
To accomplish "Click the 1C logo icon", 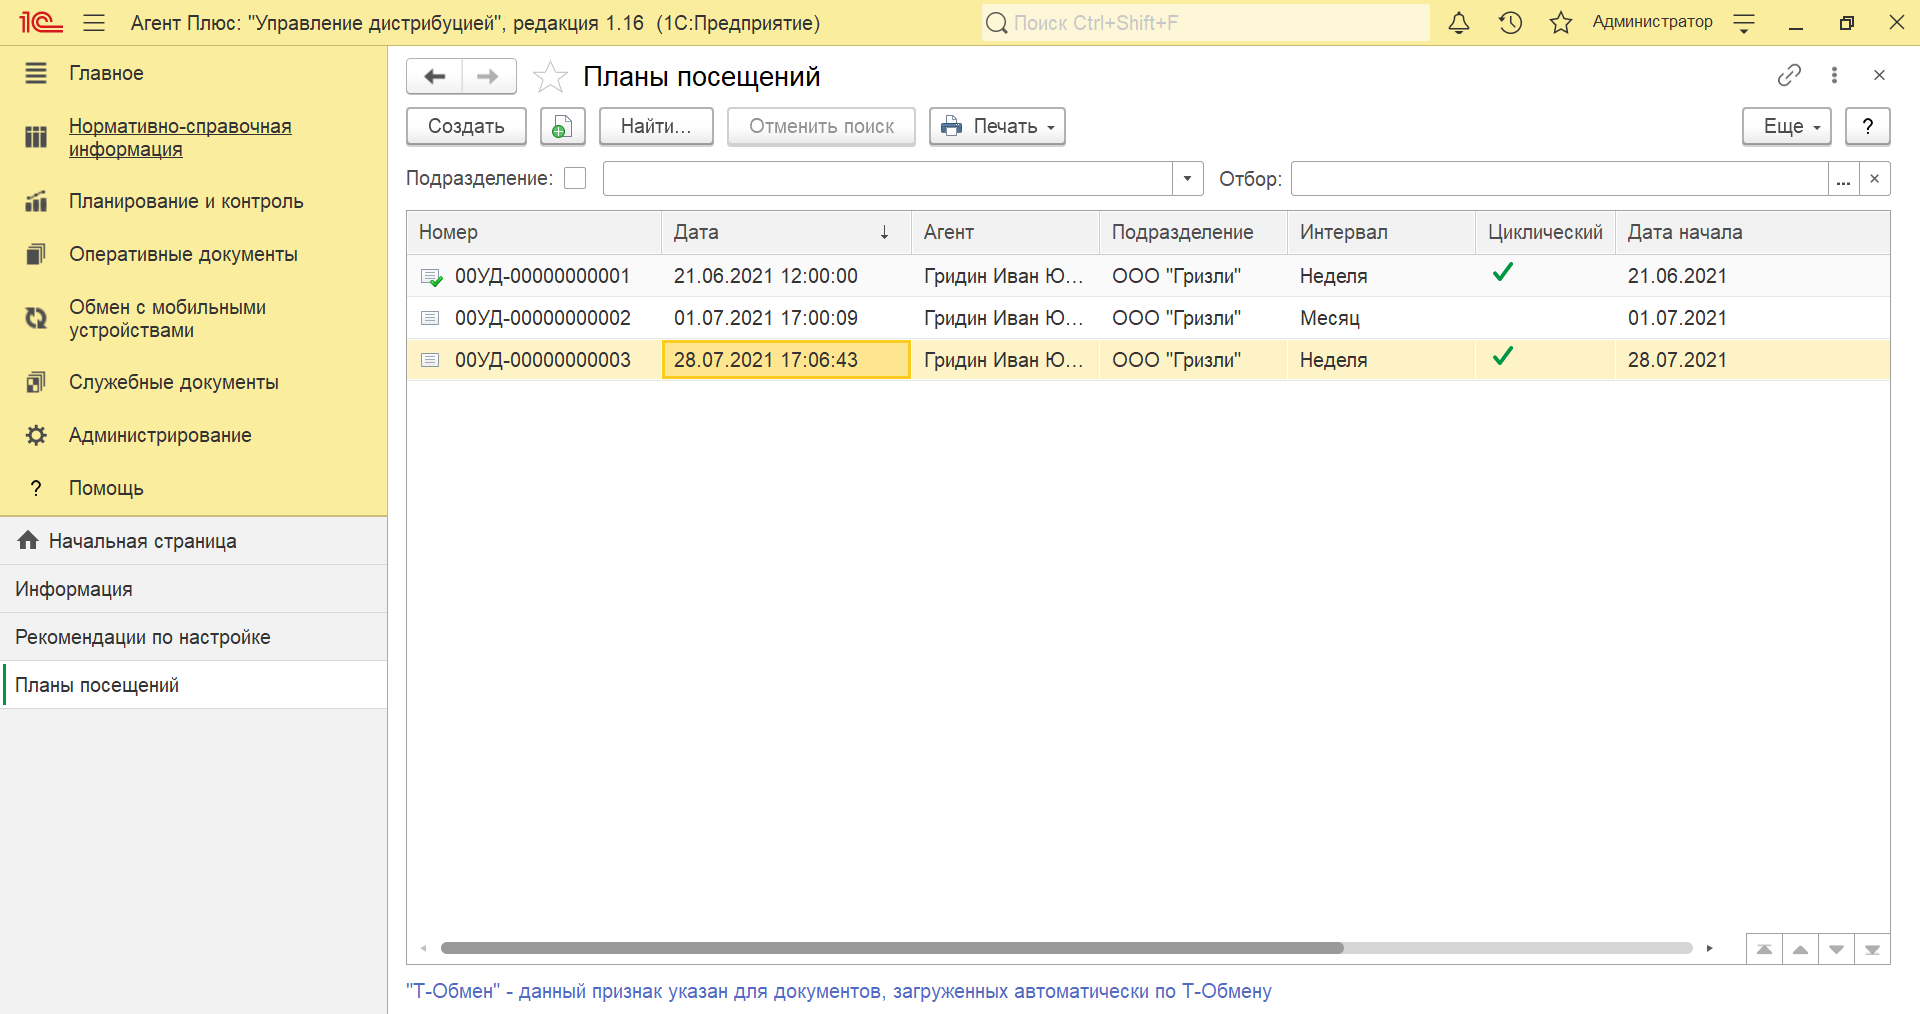I will tap(40, 22).
